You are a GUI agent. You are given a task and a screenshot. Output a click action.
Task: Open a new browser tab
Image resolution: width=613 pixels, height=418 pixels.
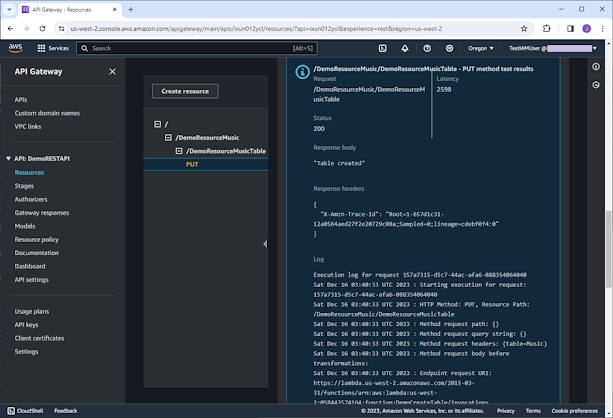click(x=131, y=9)
